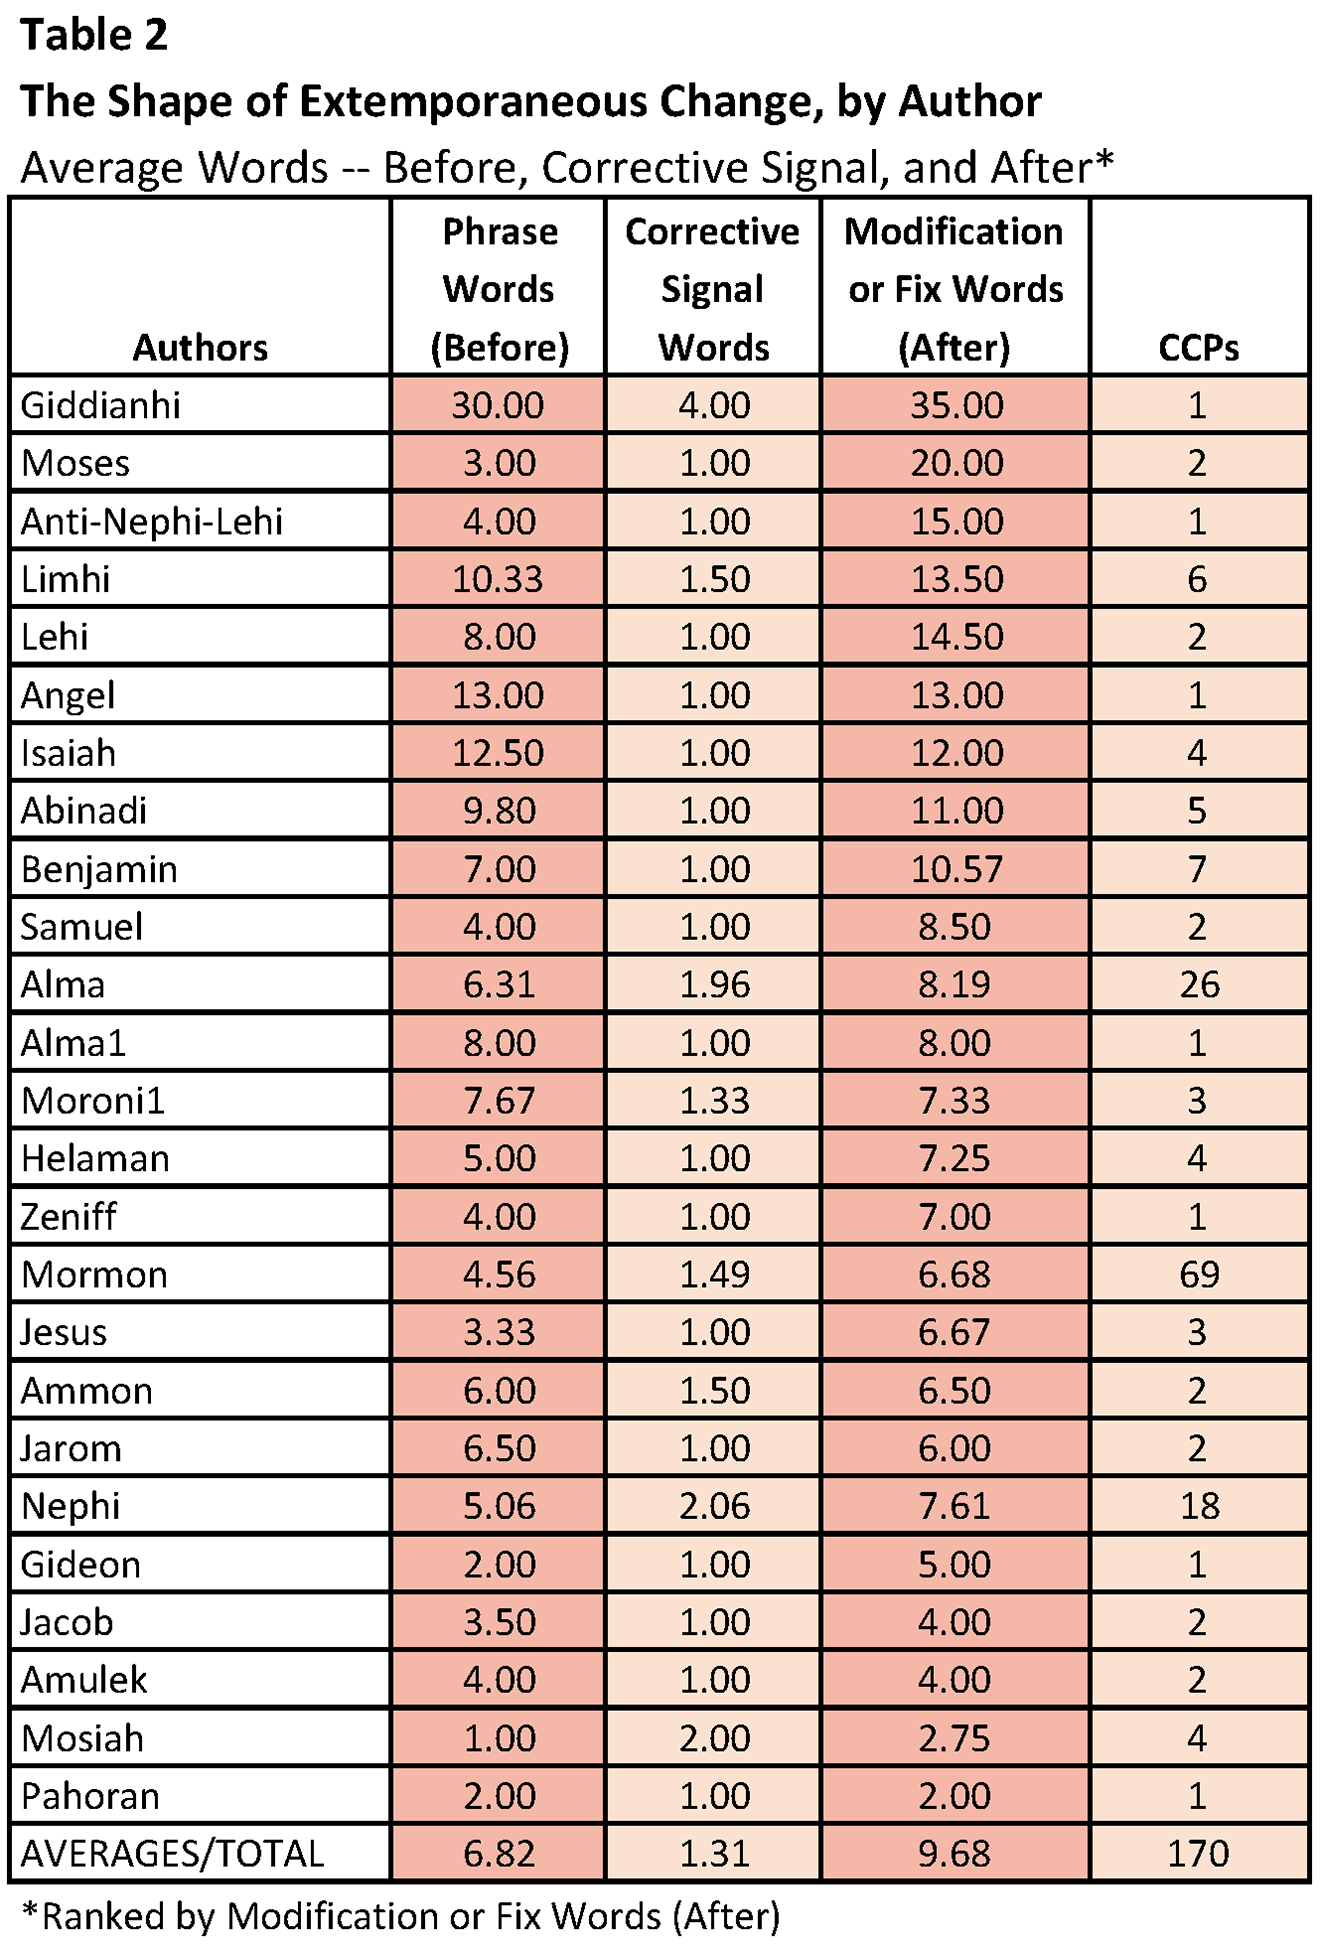Select the Corrective Signal Words header
Screen dimensions: 1320x1949
coord(712,289)
